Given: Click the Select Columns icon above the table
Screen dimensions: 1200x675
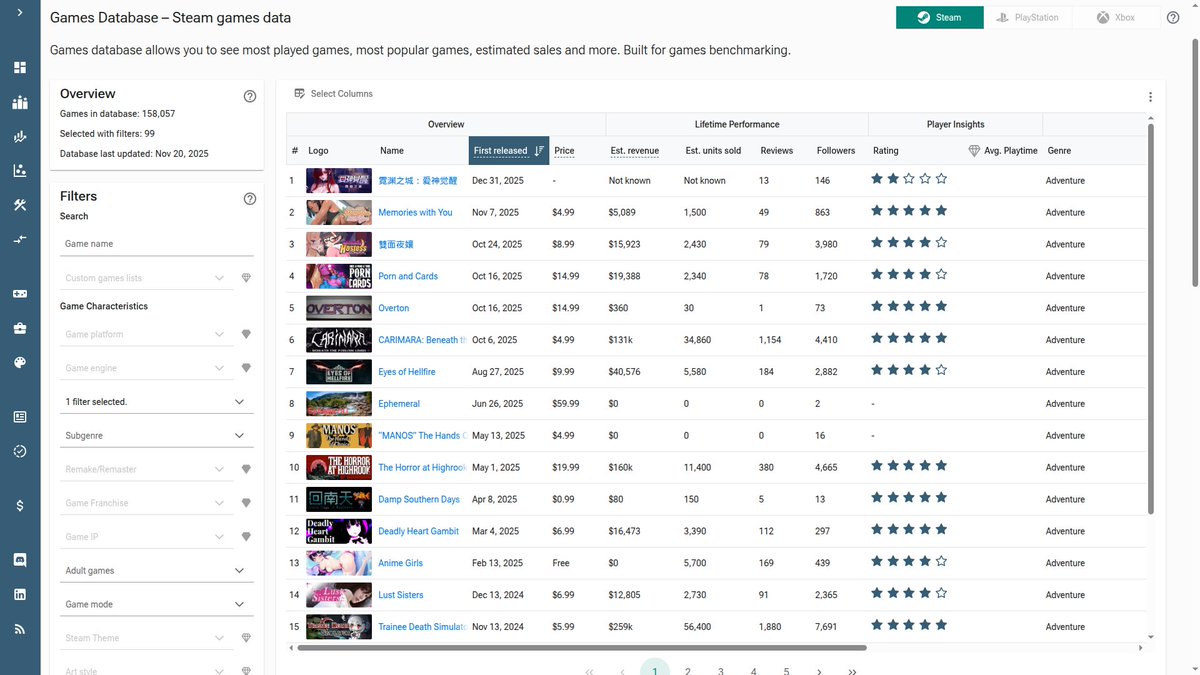Looking at the screenshot, I should tap(299, 92).
